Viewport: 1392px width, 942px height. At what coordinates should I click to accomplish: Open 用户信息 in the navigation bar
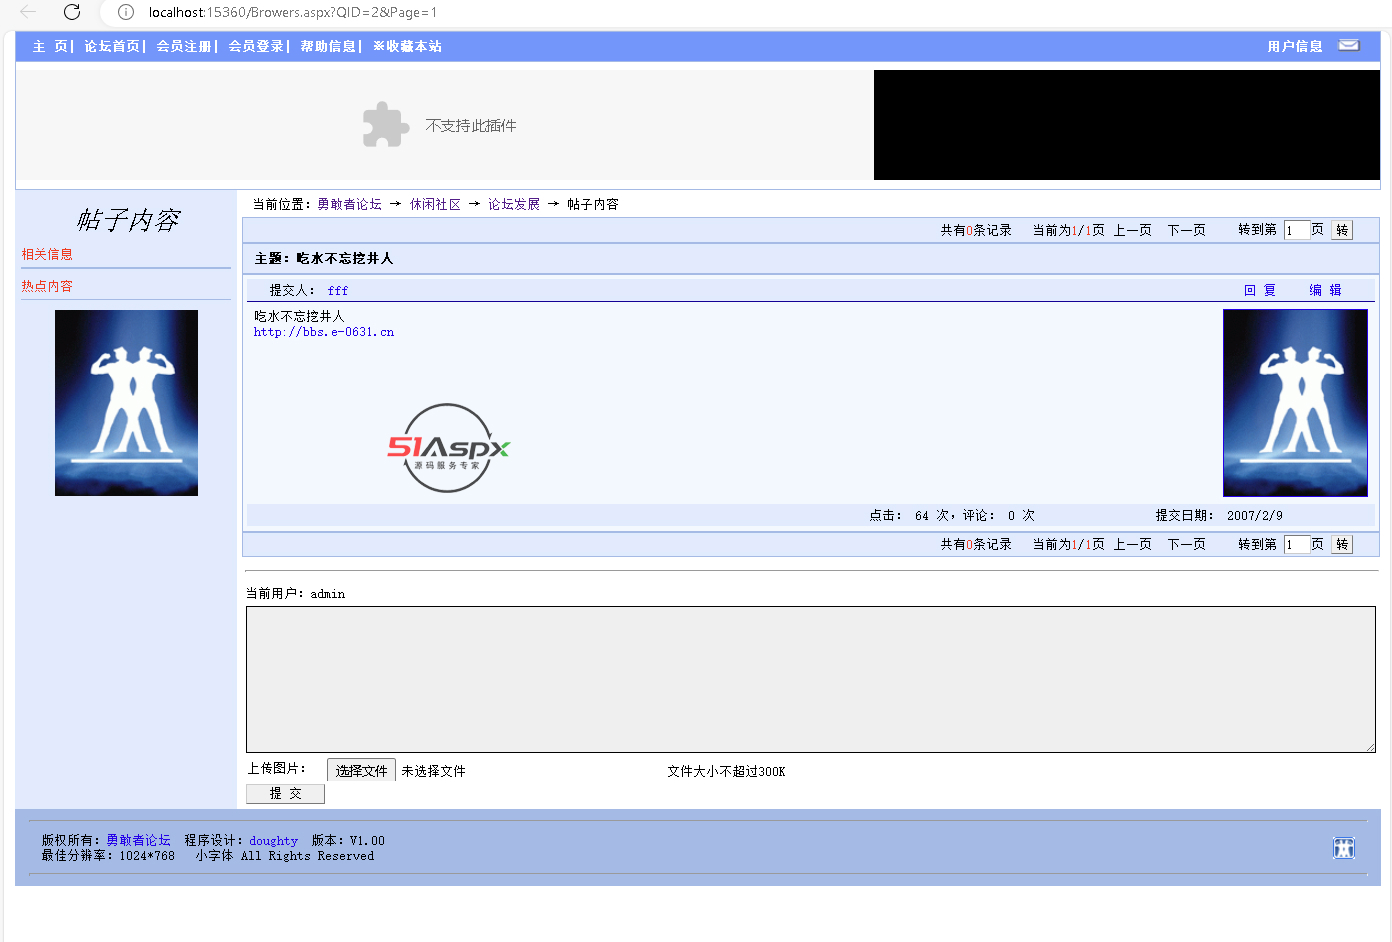pos(1295,46)
